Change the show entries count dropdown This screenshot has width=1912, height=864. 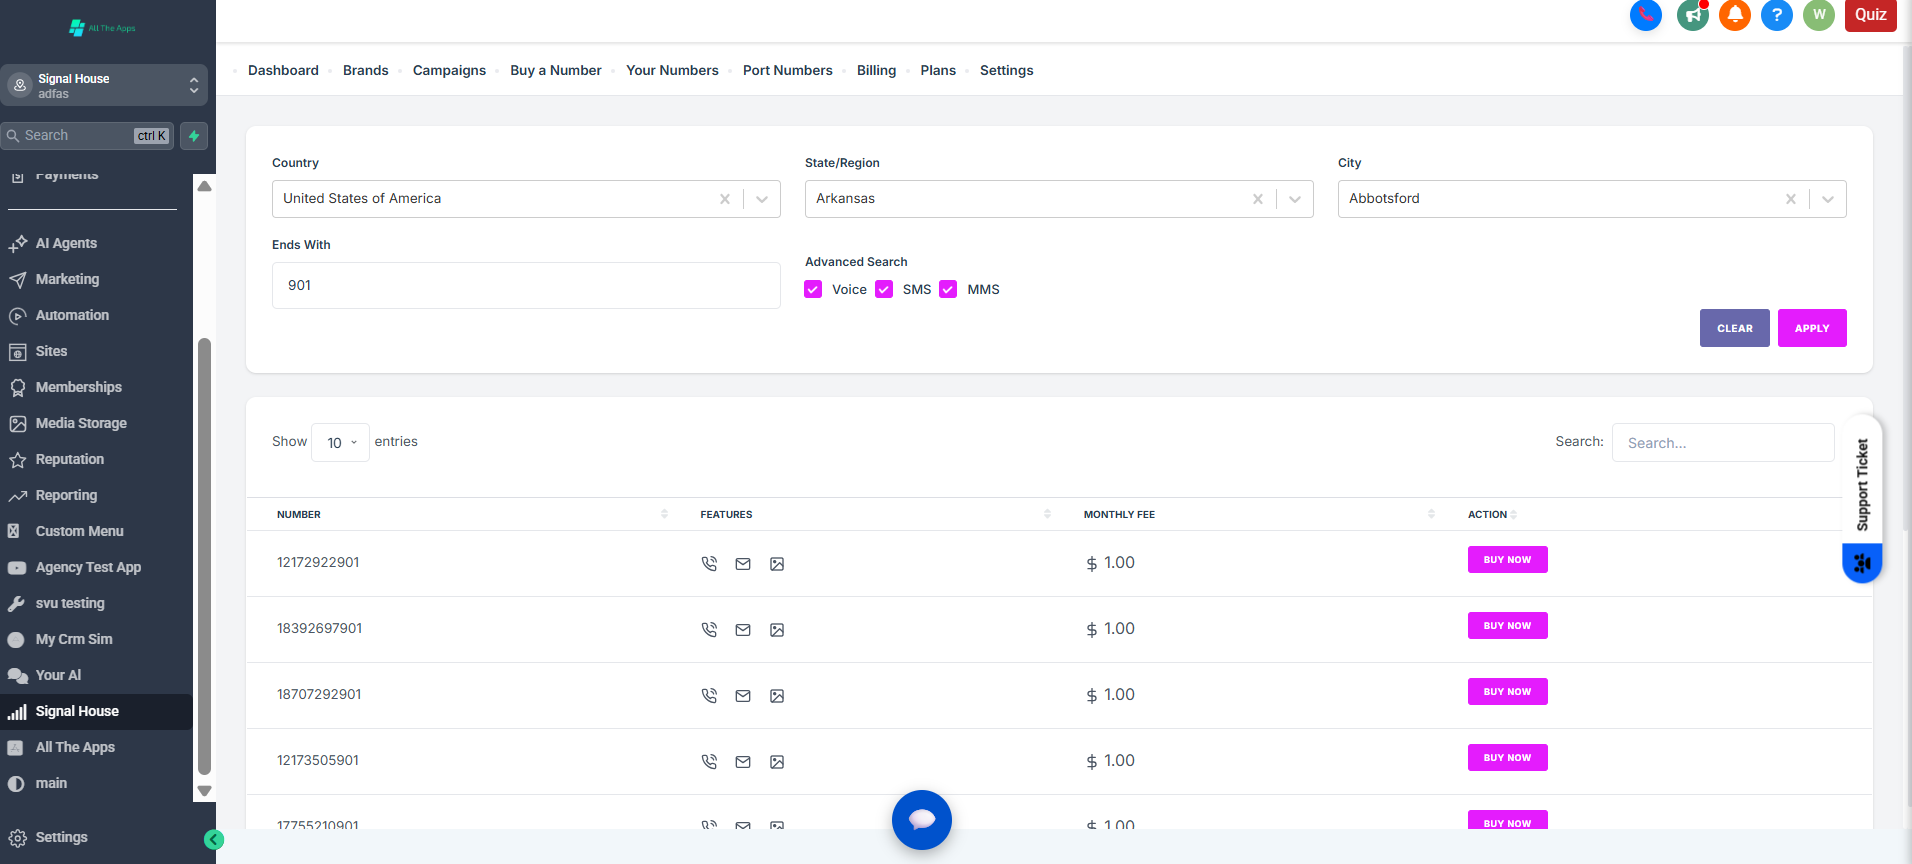[x=341, y=443]
